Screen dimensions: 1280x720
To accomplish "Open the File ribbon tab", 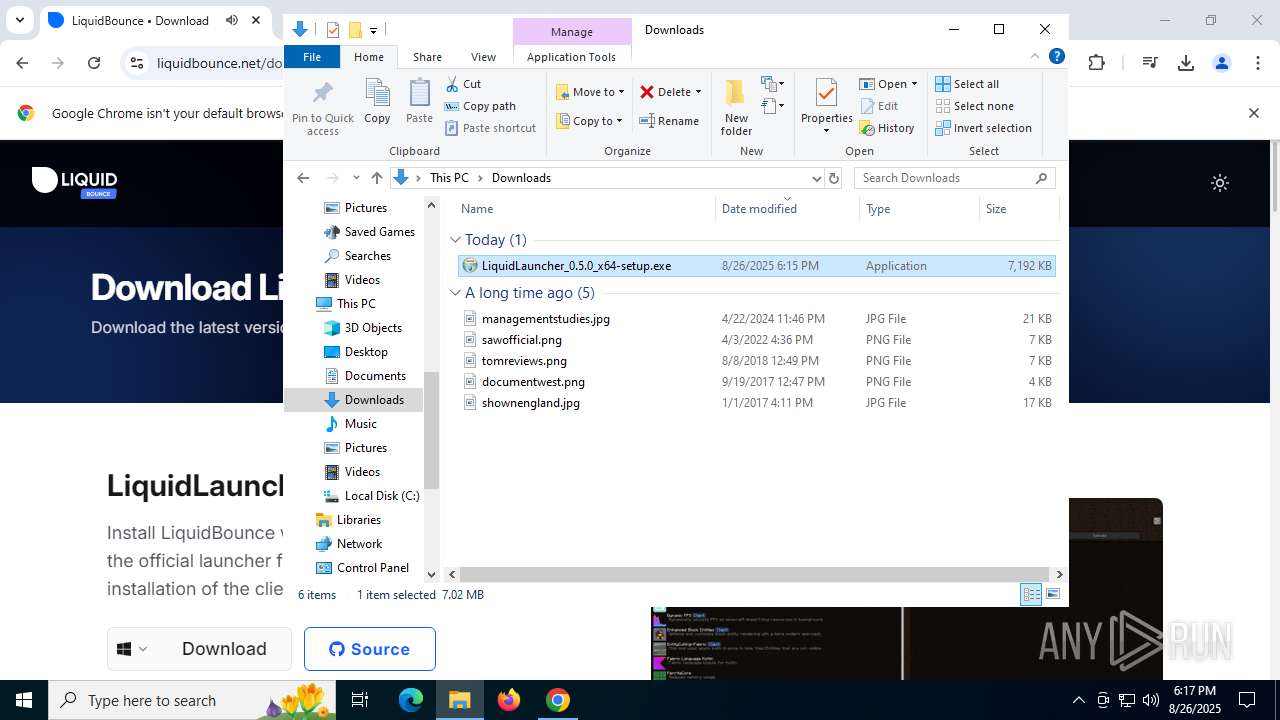I will 312,57.
